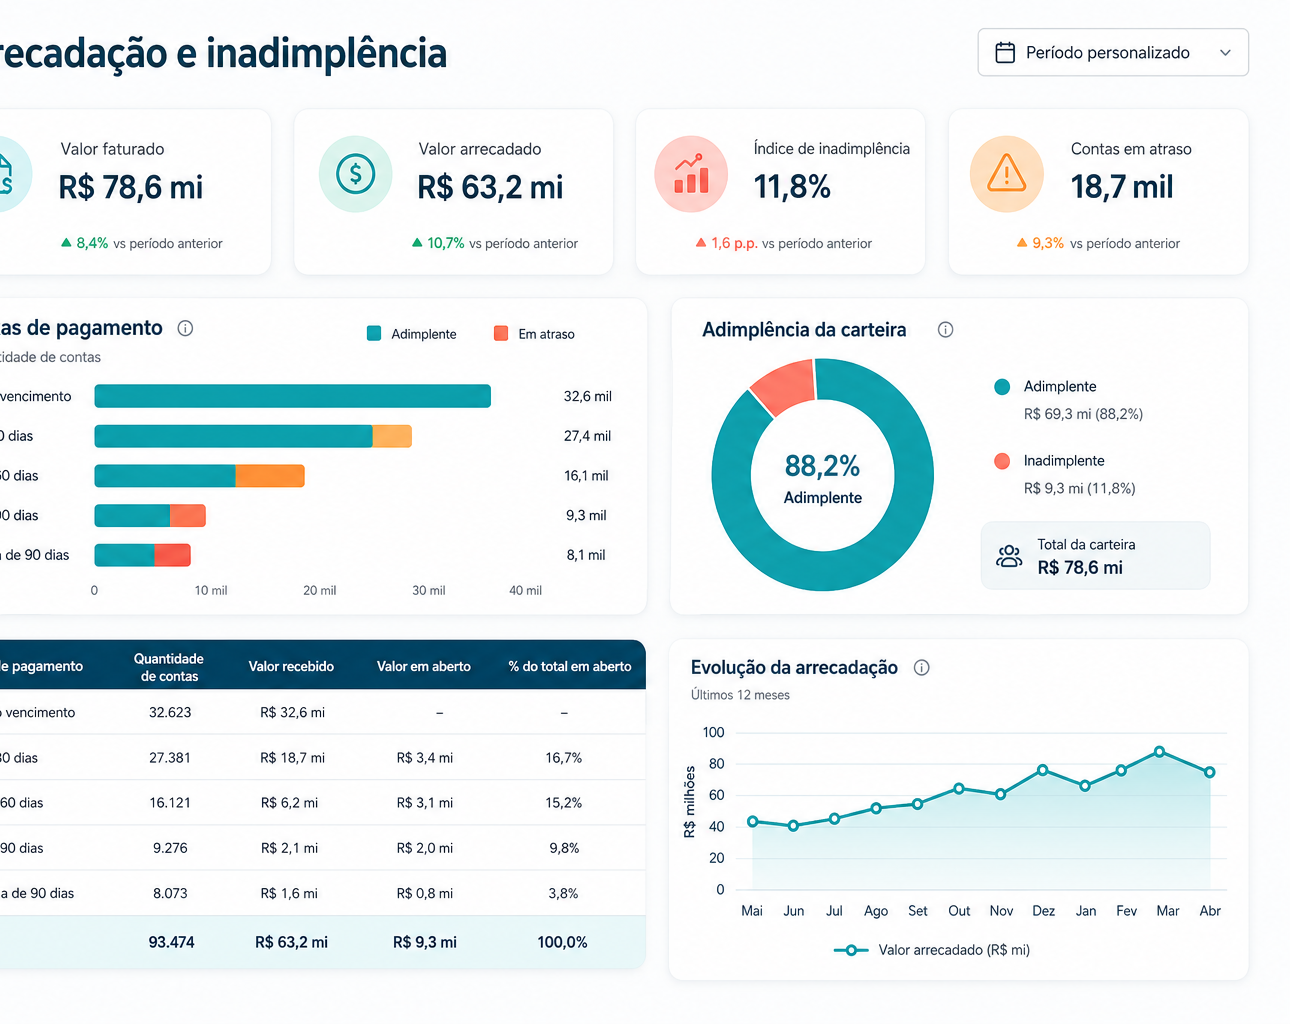
Task: Click the 100,0% total cell
Action: point(563,943)
